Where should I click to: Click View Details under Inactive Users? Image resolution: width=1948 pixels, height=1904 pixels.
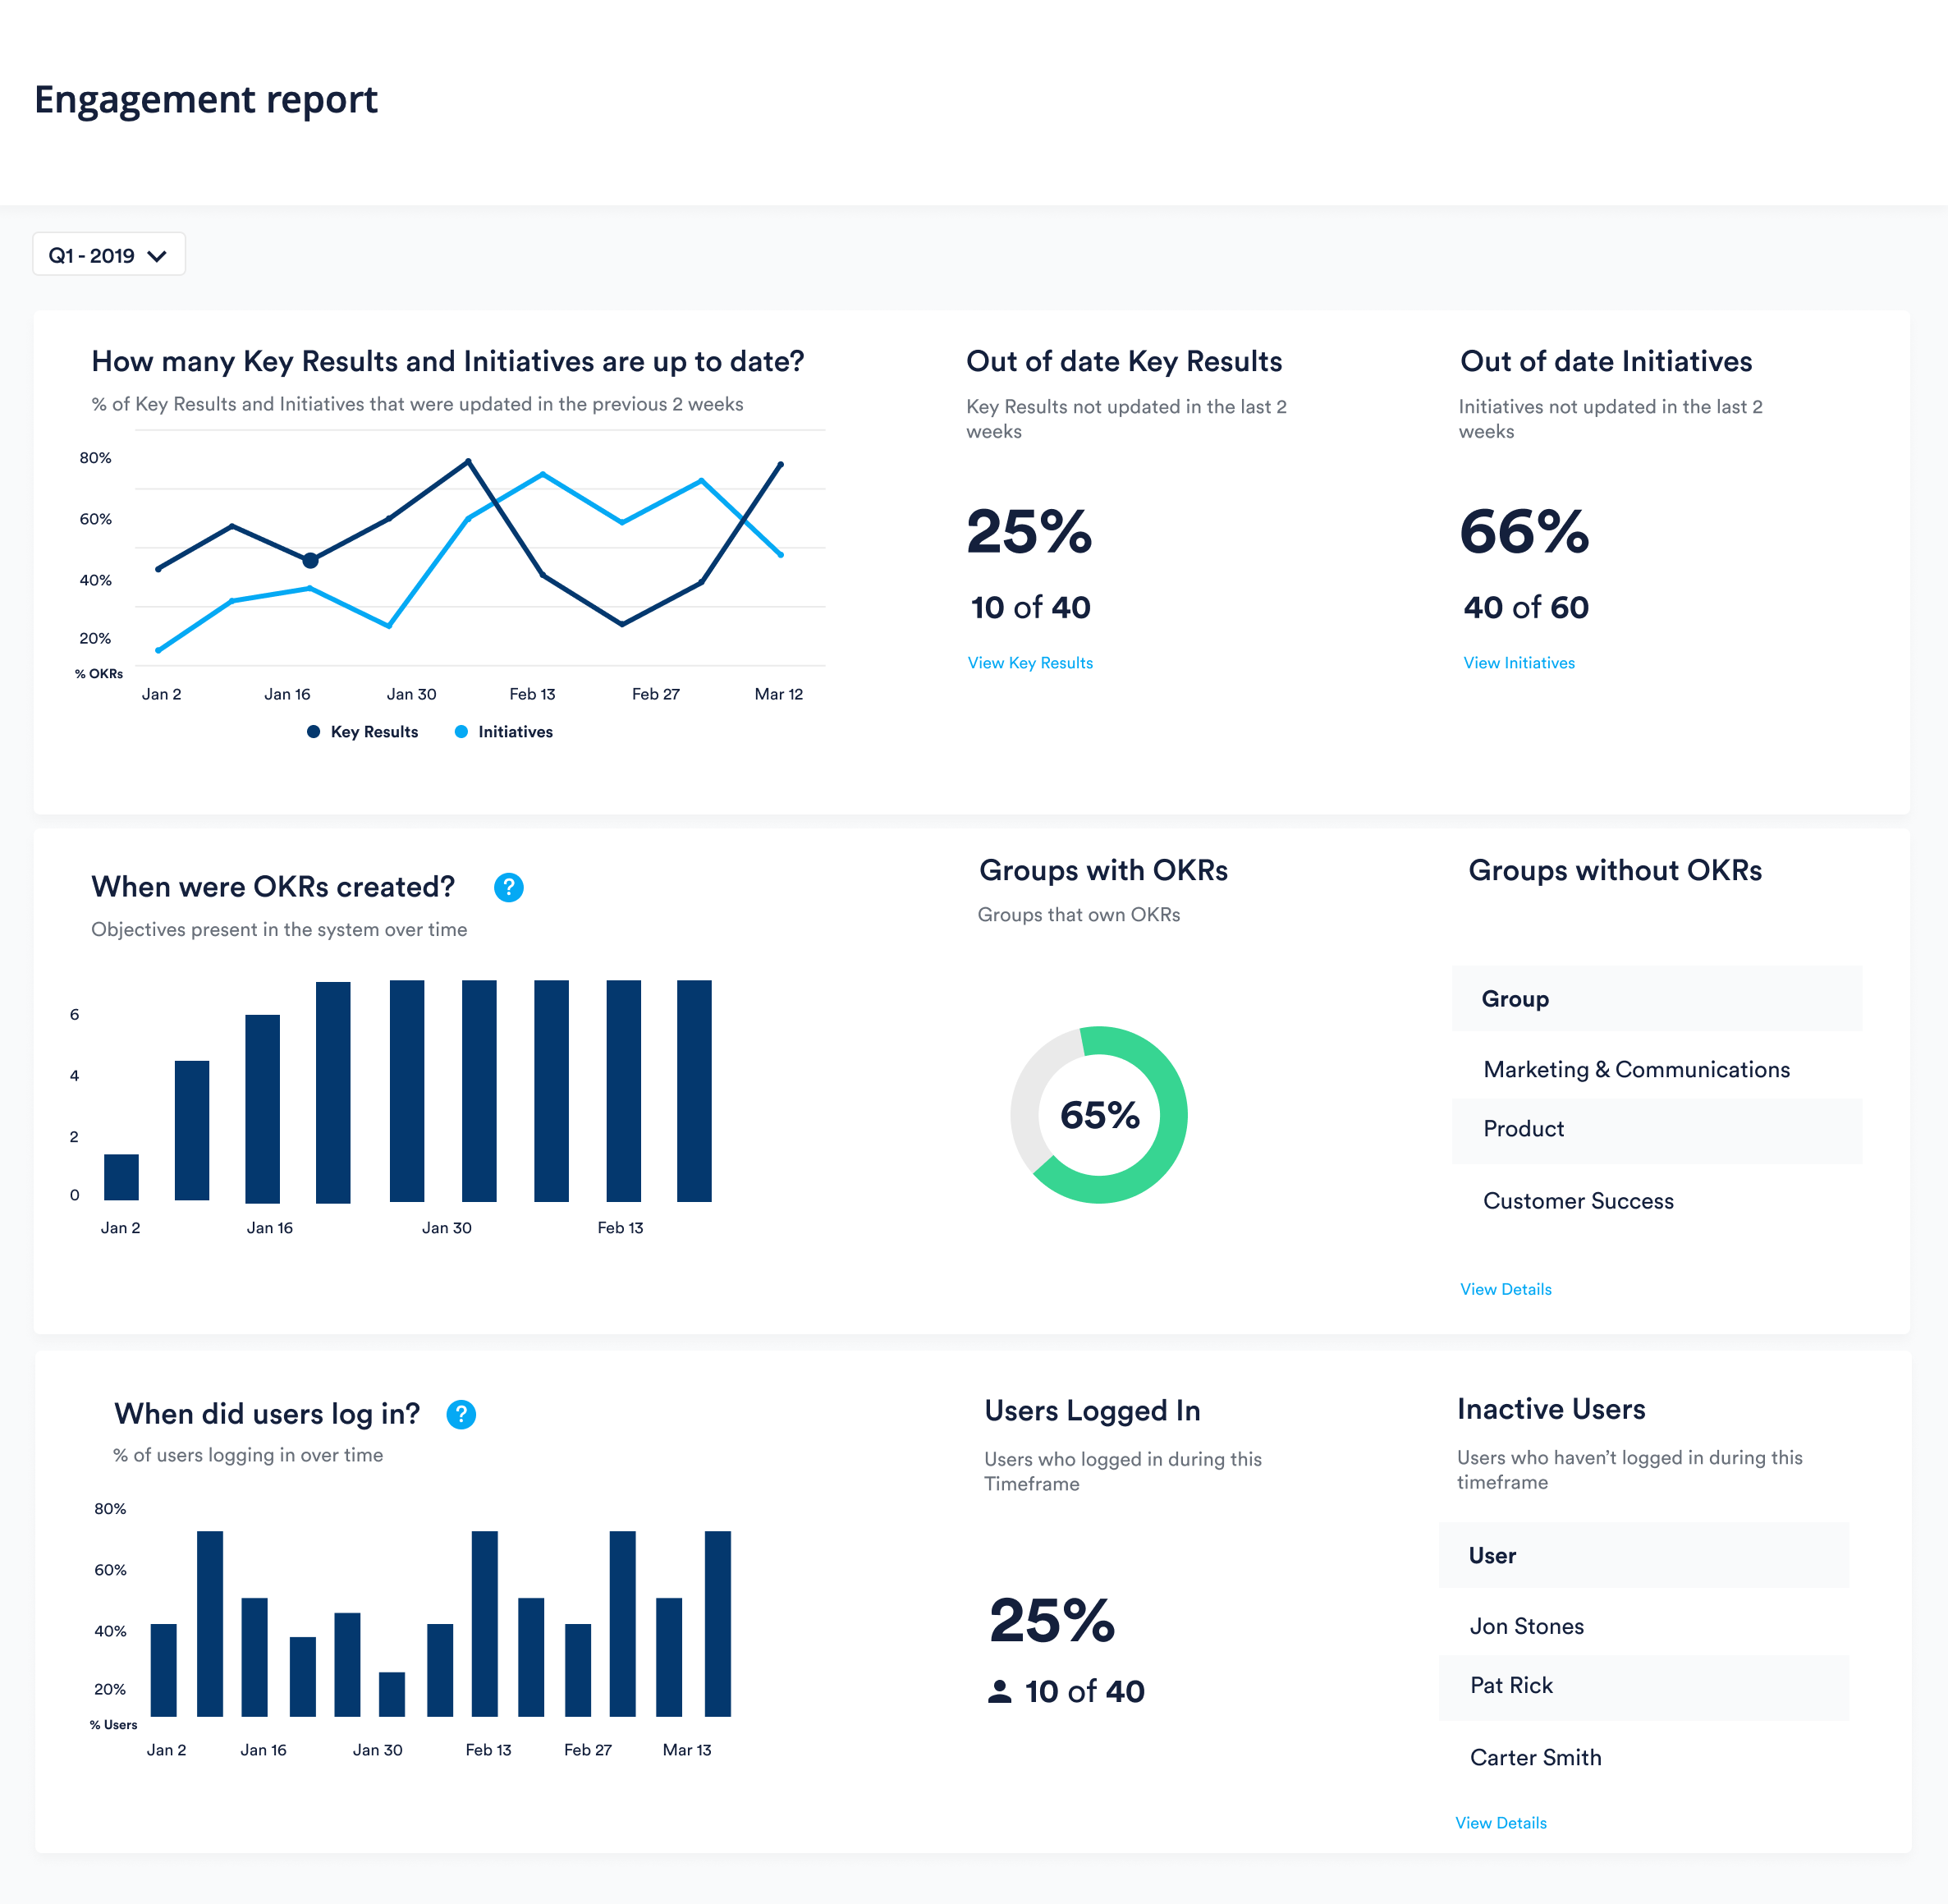tap(1500, 1823)
